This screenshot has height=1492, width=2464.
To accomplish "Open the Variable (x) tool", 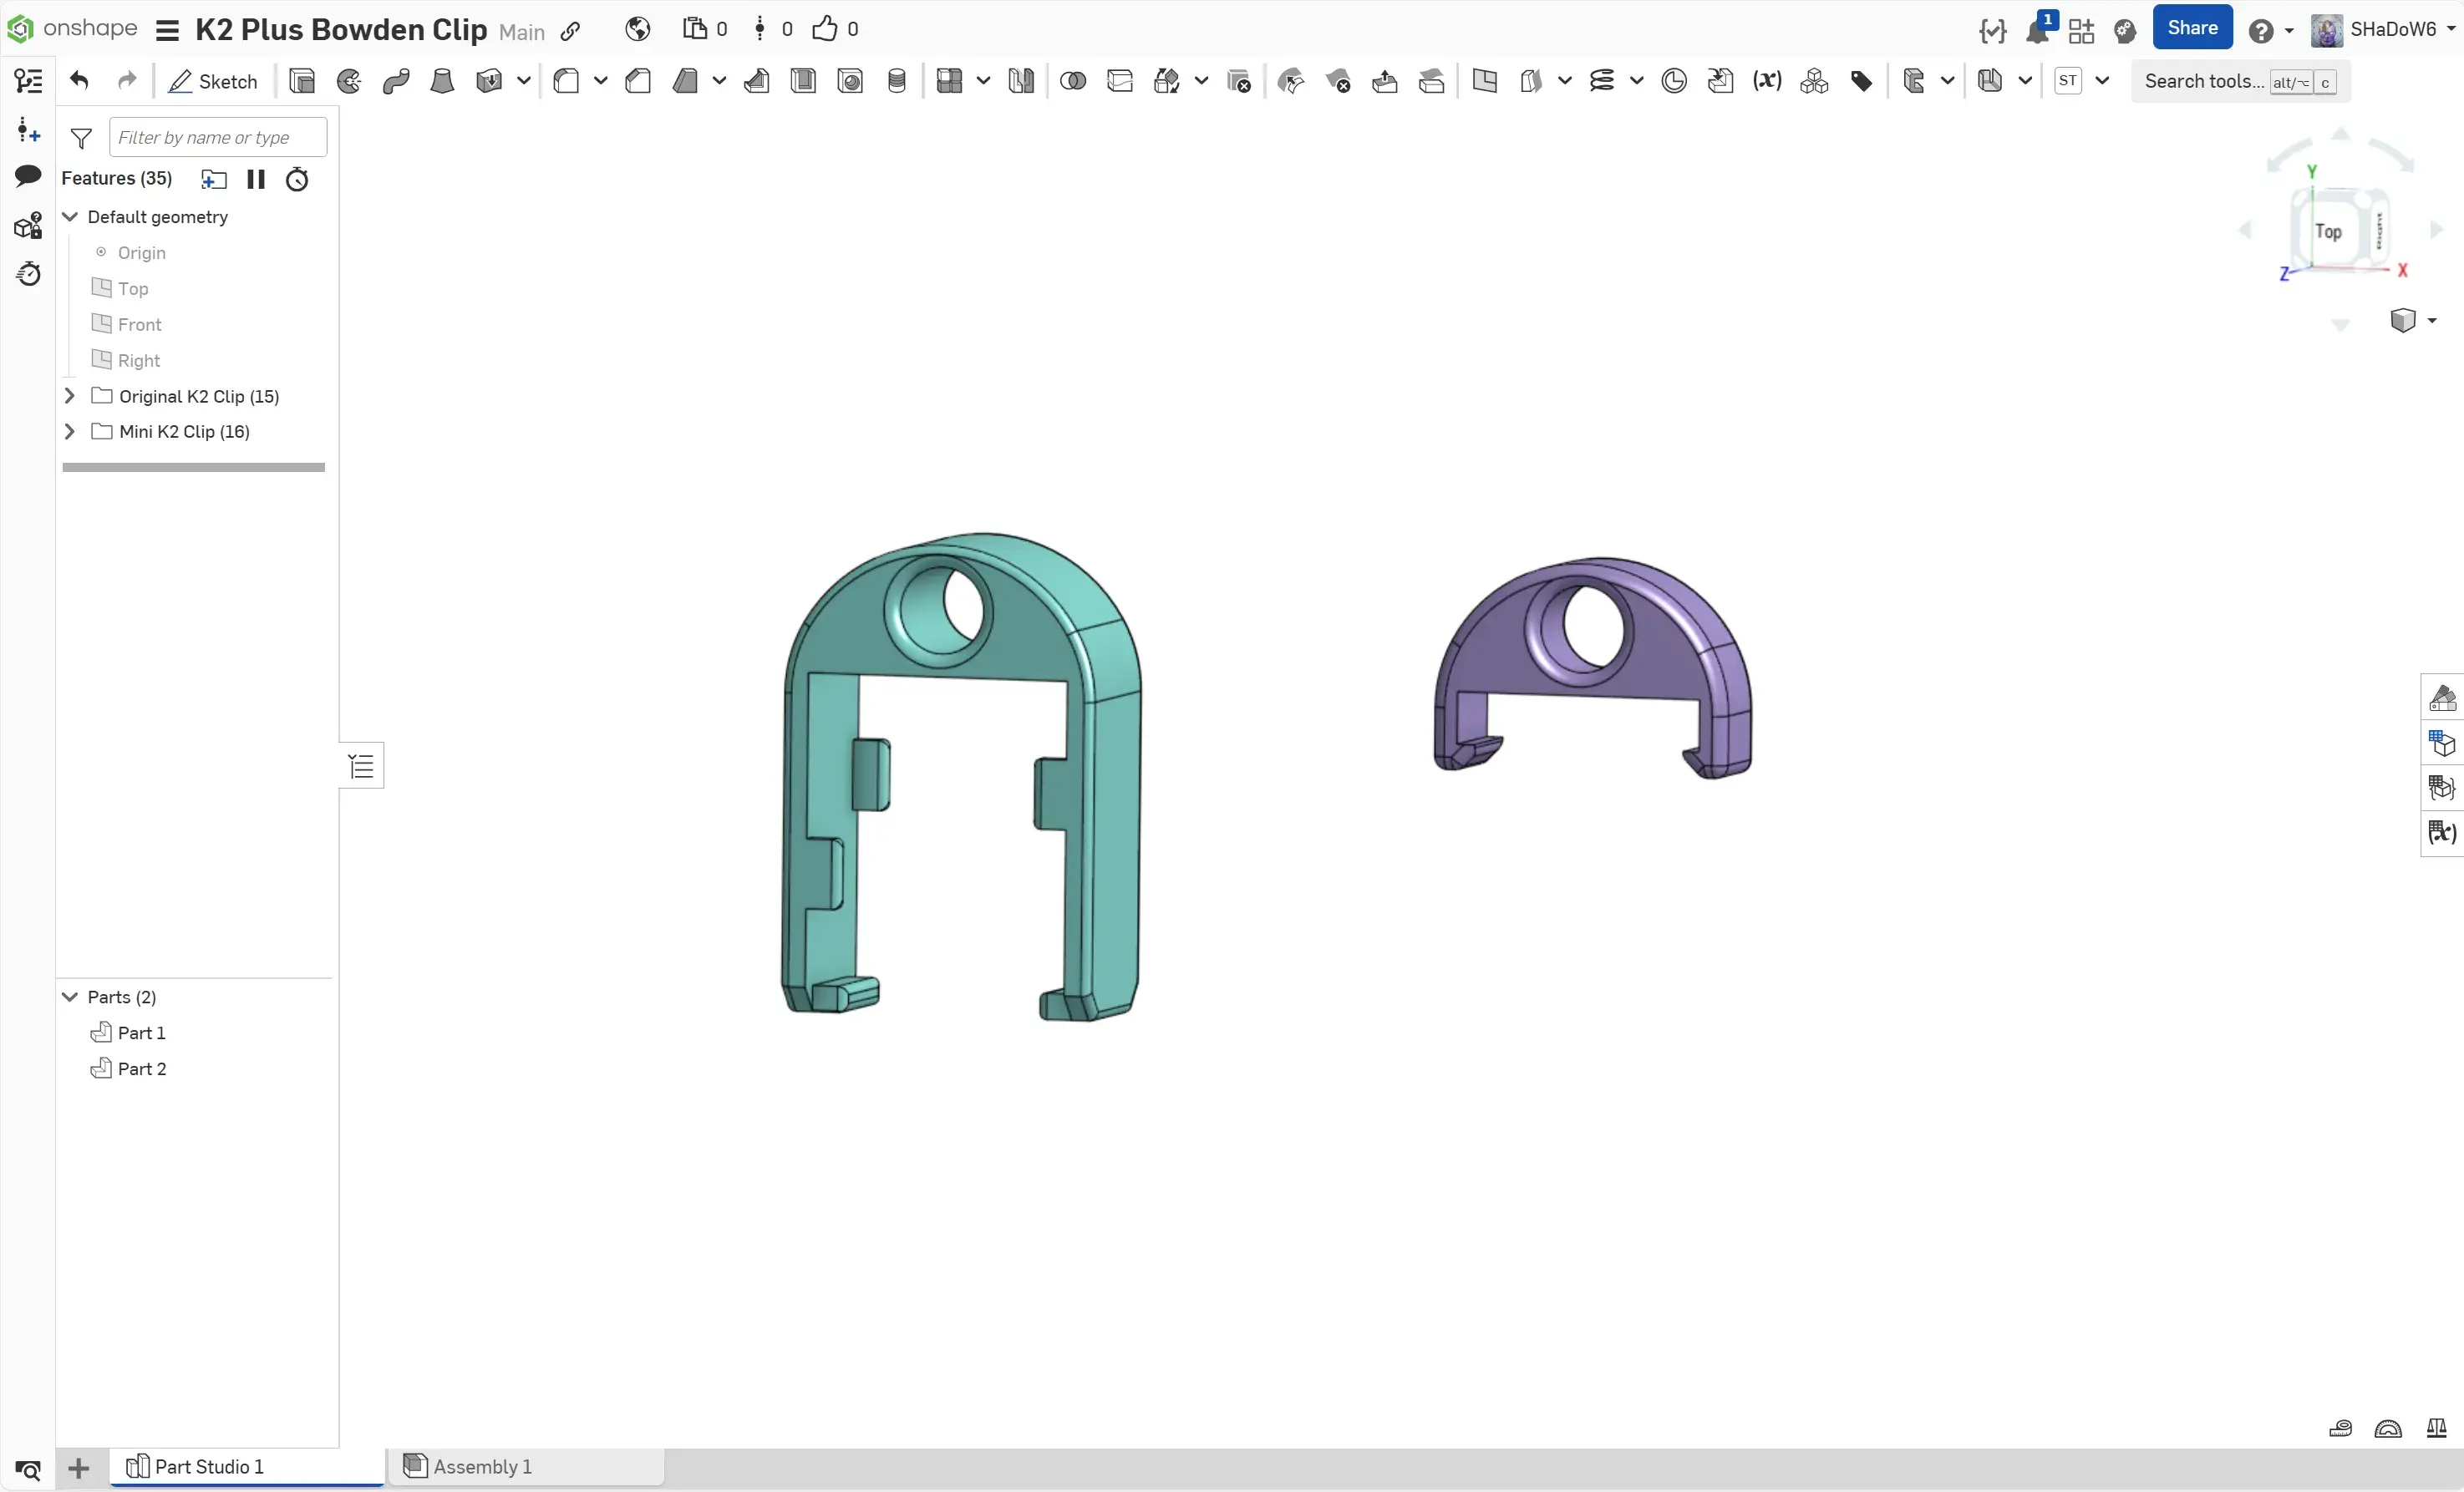I will 1767,81.
